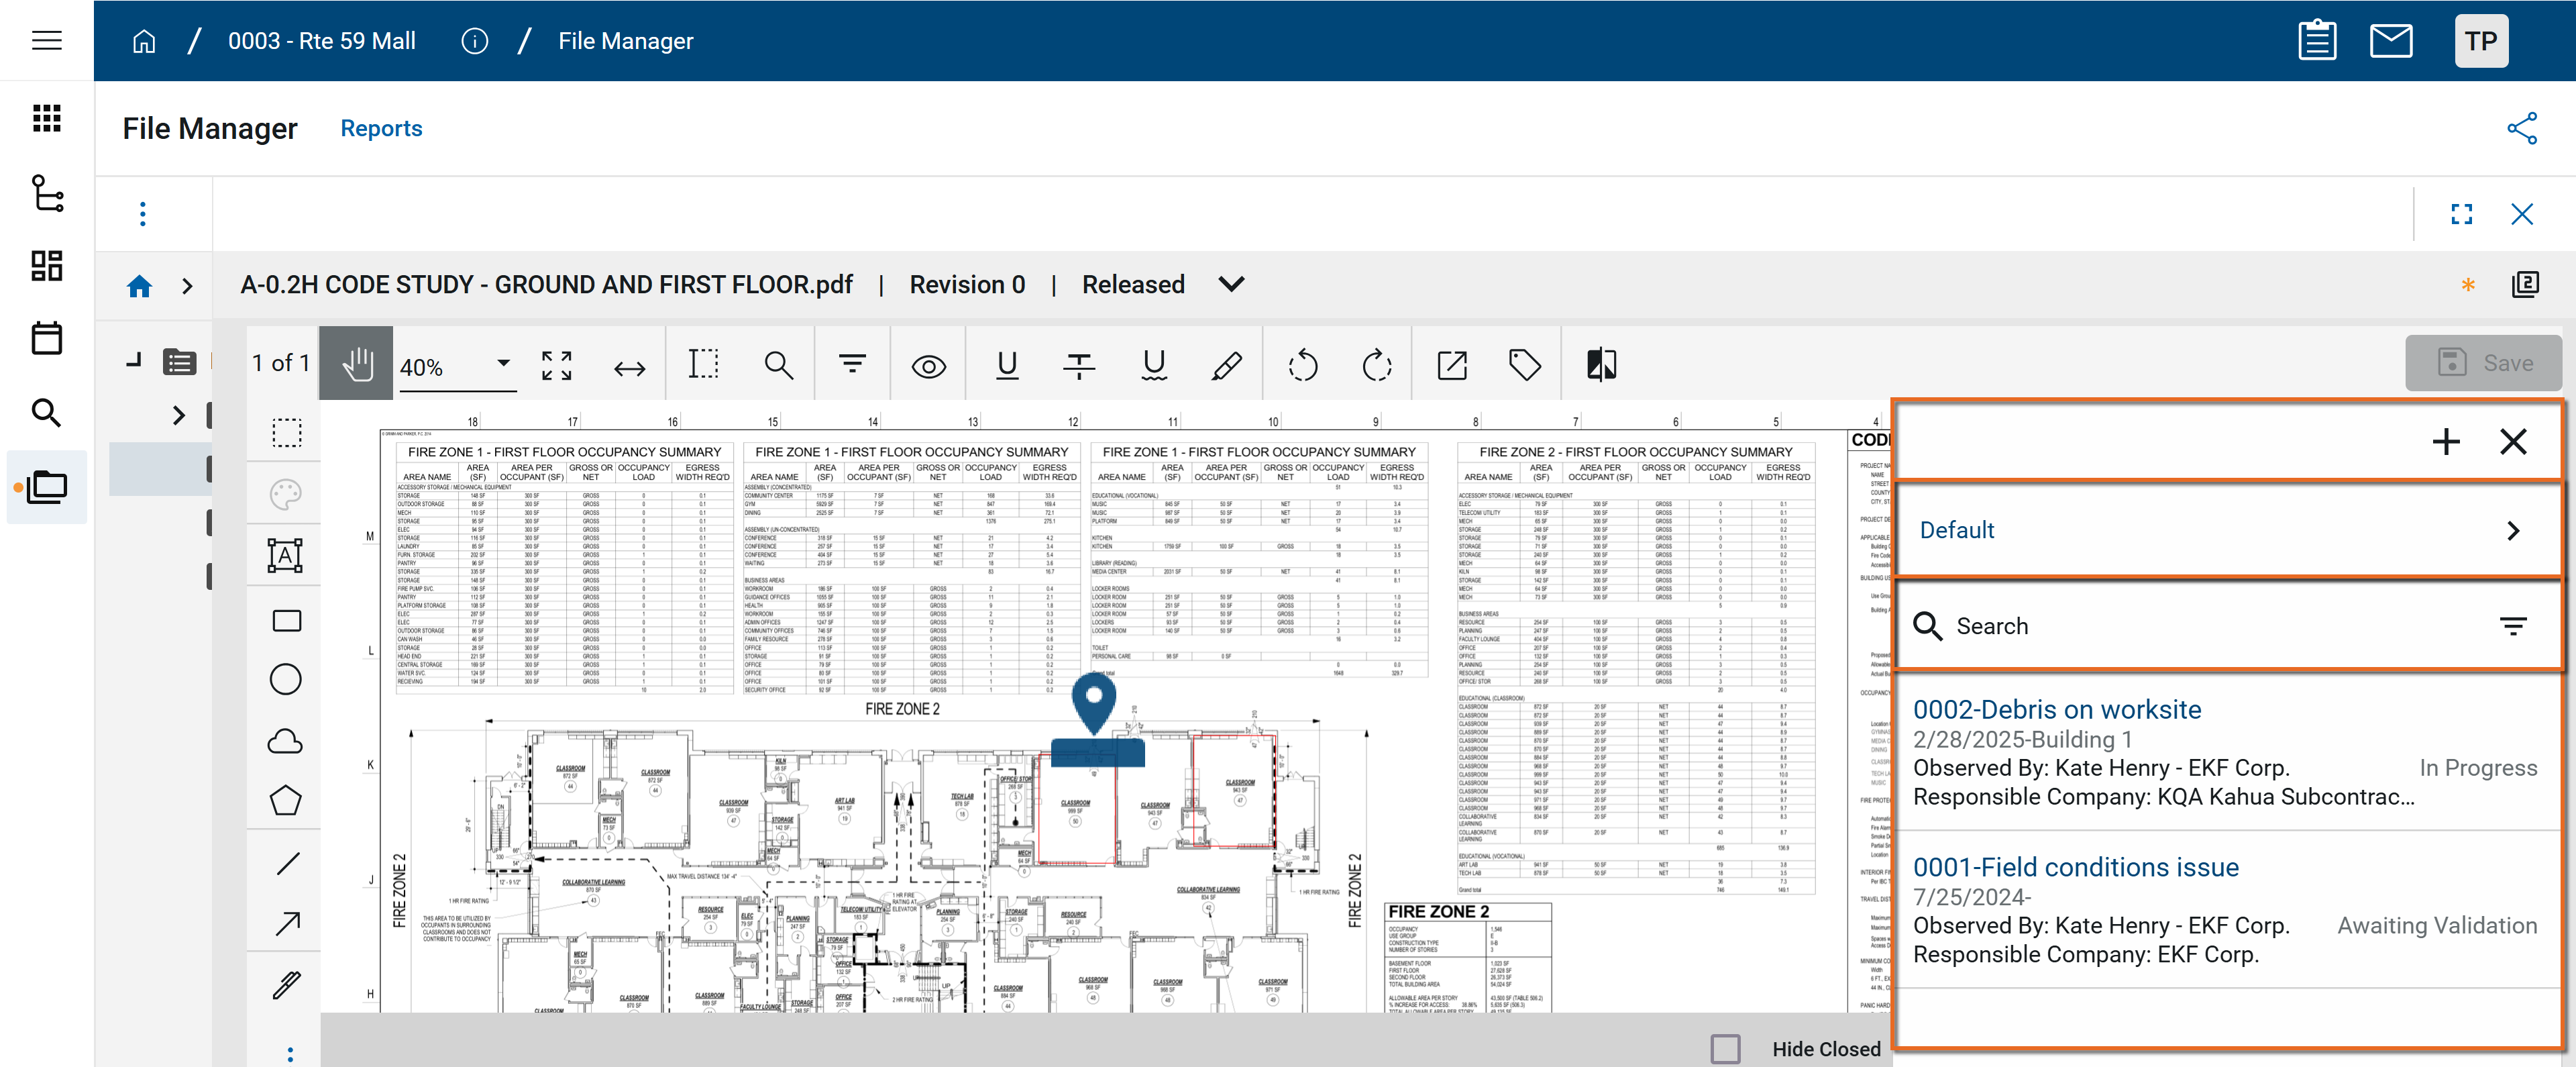Open the 40% zoom dropdown
This screenshot has width=2576, height=1067.
pyautogui.click(x=503, y=365)
